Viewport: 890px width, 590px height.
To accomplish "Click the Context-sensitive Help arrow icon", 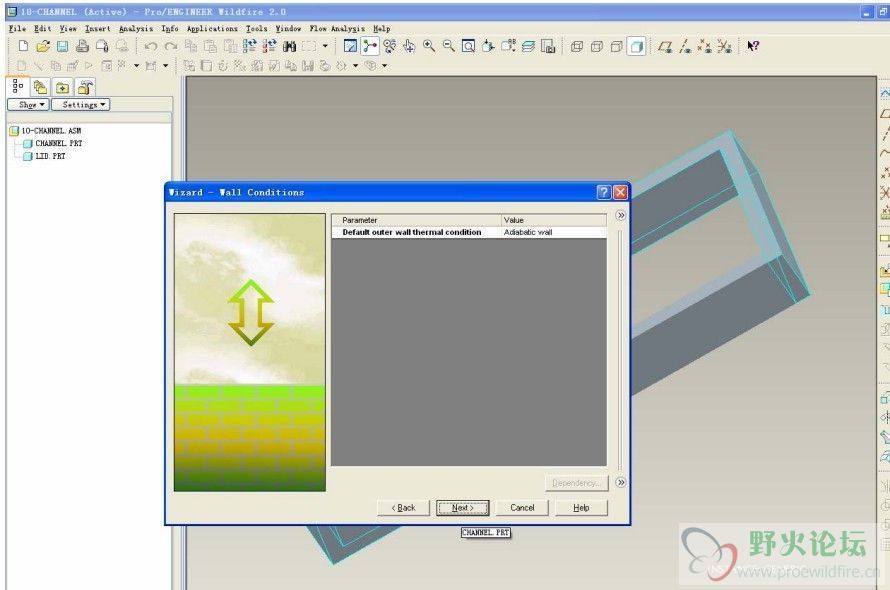I will coord(753,46).
